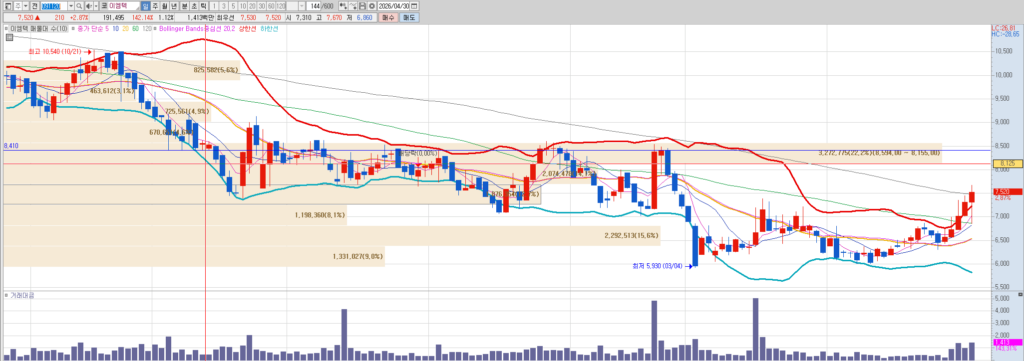Click the 전 button before stock code
The height and width of the screenshot is (361, 1024).
point(34,6)
